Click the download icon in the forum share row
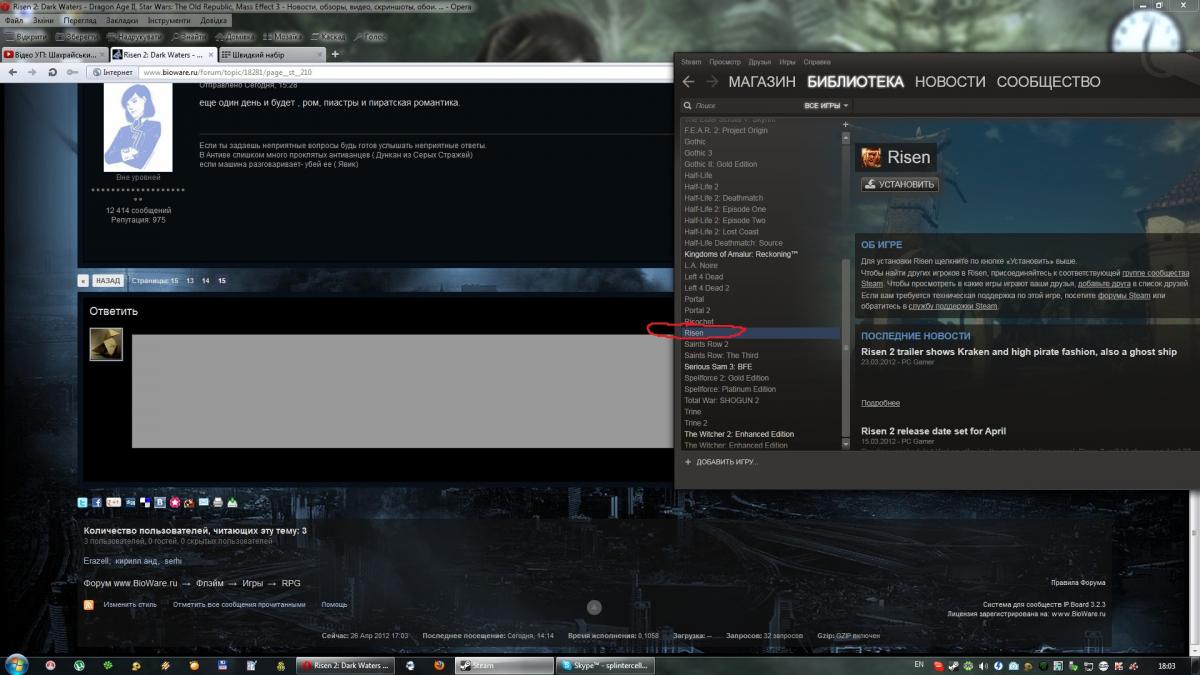 pos(232,502)
